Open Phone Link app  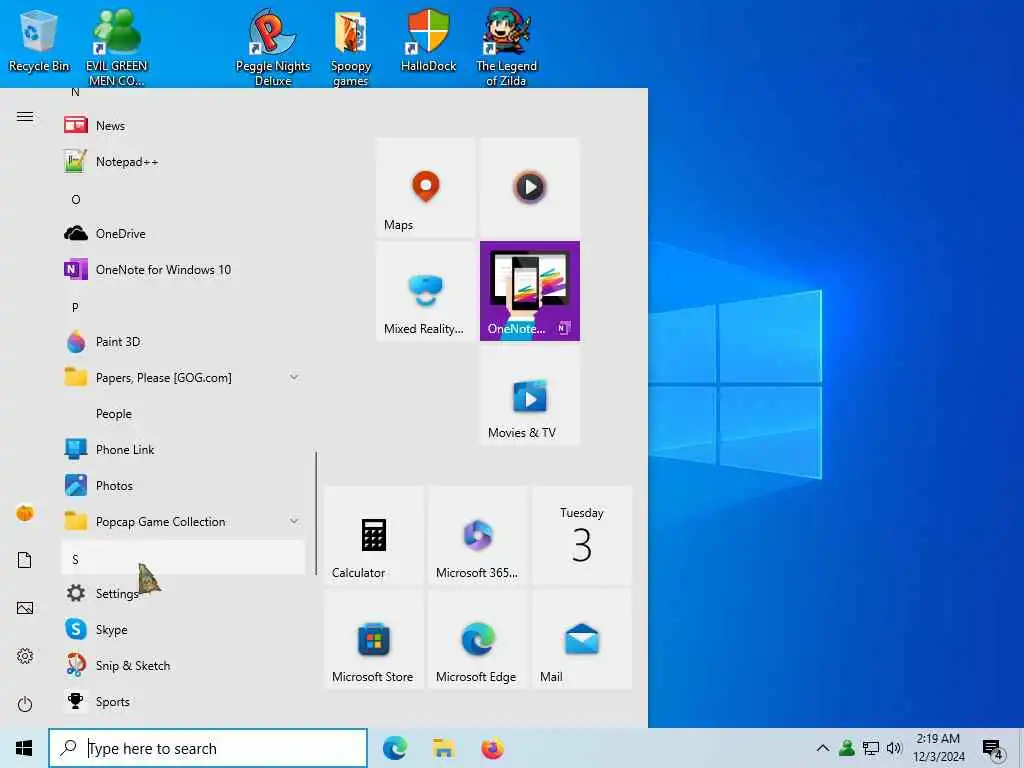click(183, 449)
